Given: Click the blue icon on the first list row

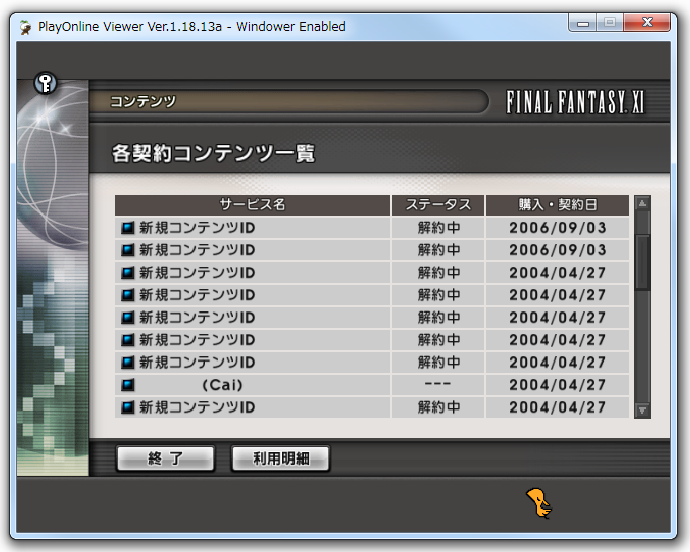Looking at the screenshot, I should point(127,228).
